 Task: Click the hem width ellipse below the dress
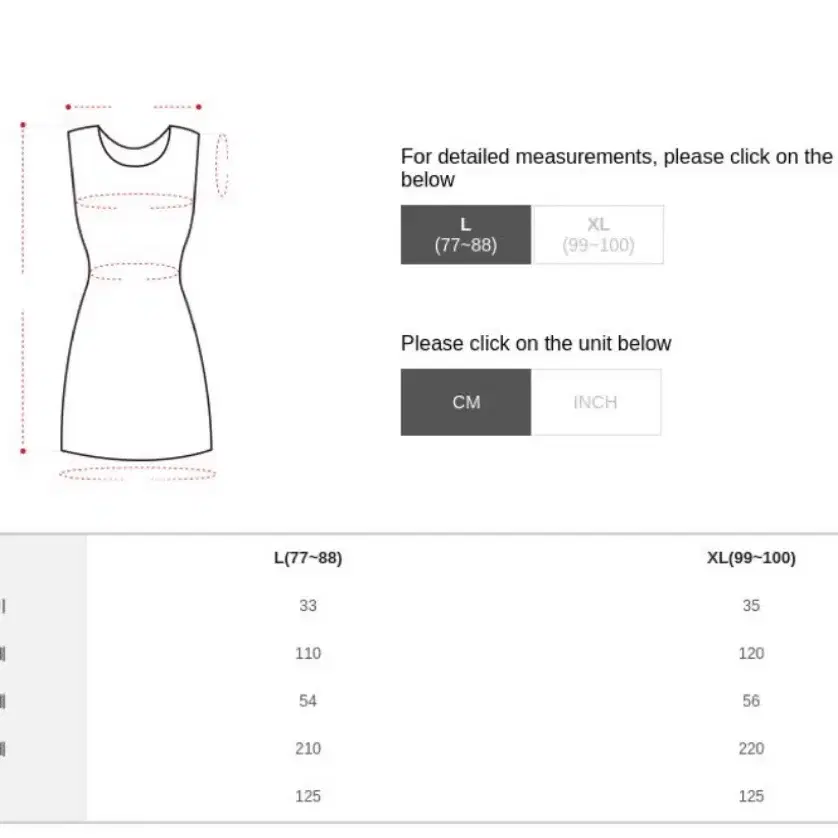point(137,474)
